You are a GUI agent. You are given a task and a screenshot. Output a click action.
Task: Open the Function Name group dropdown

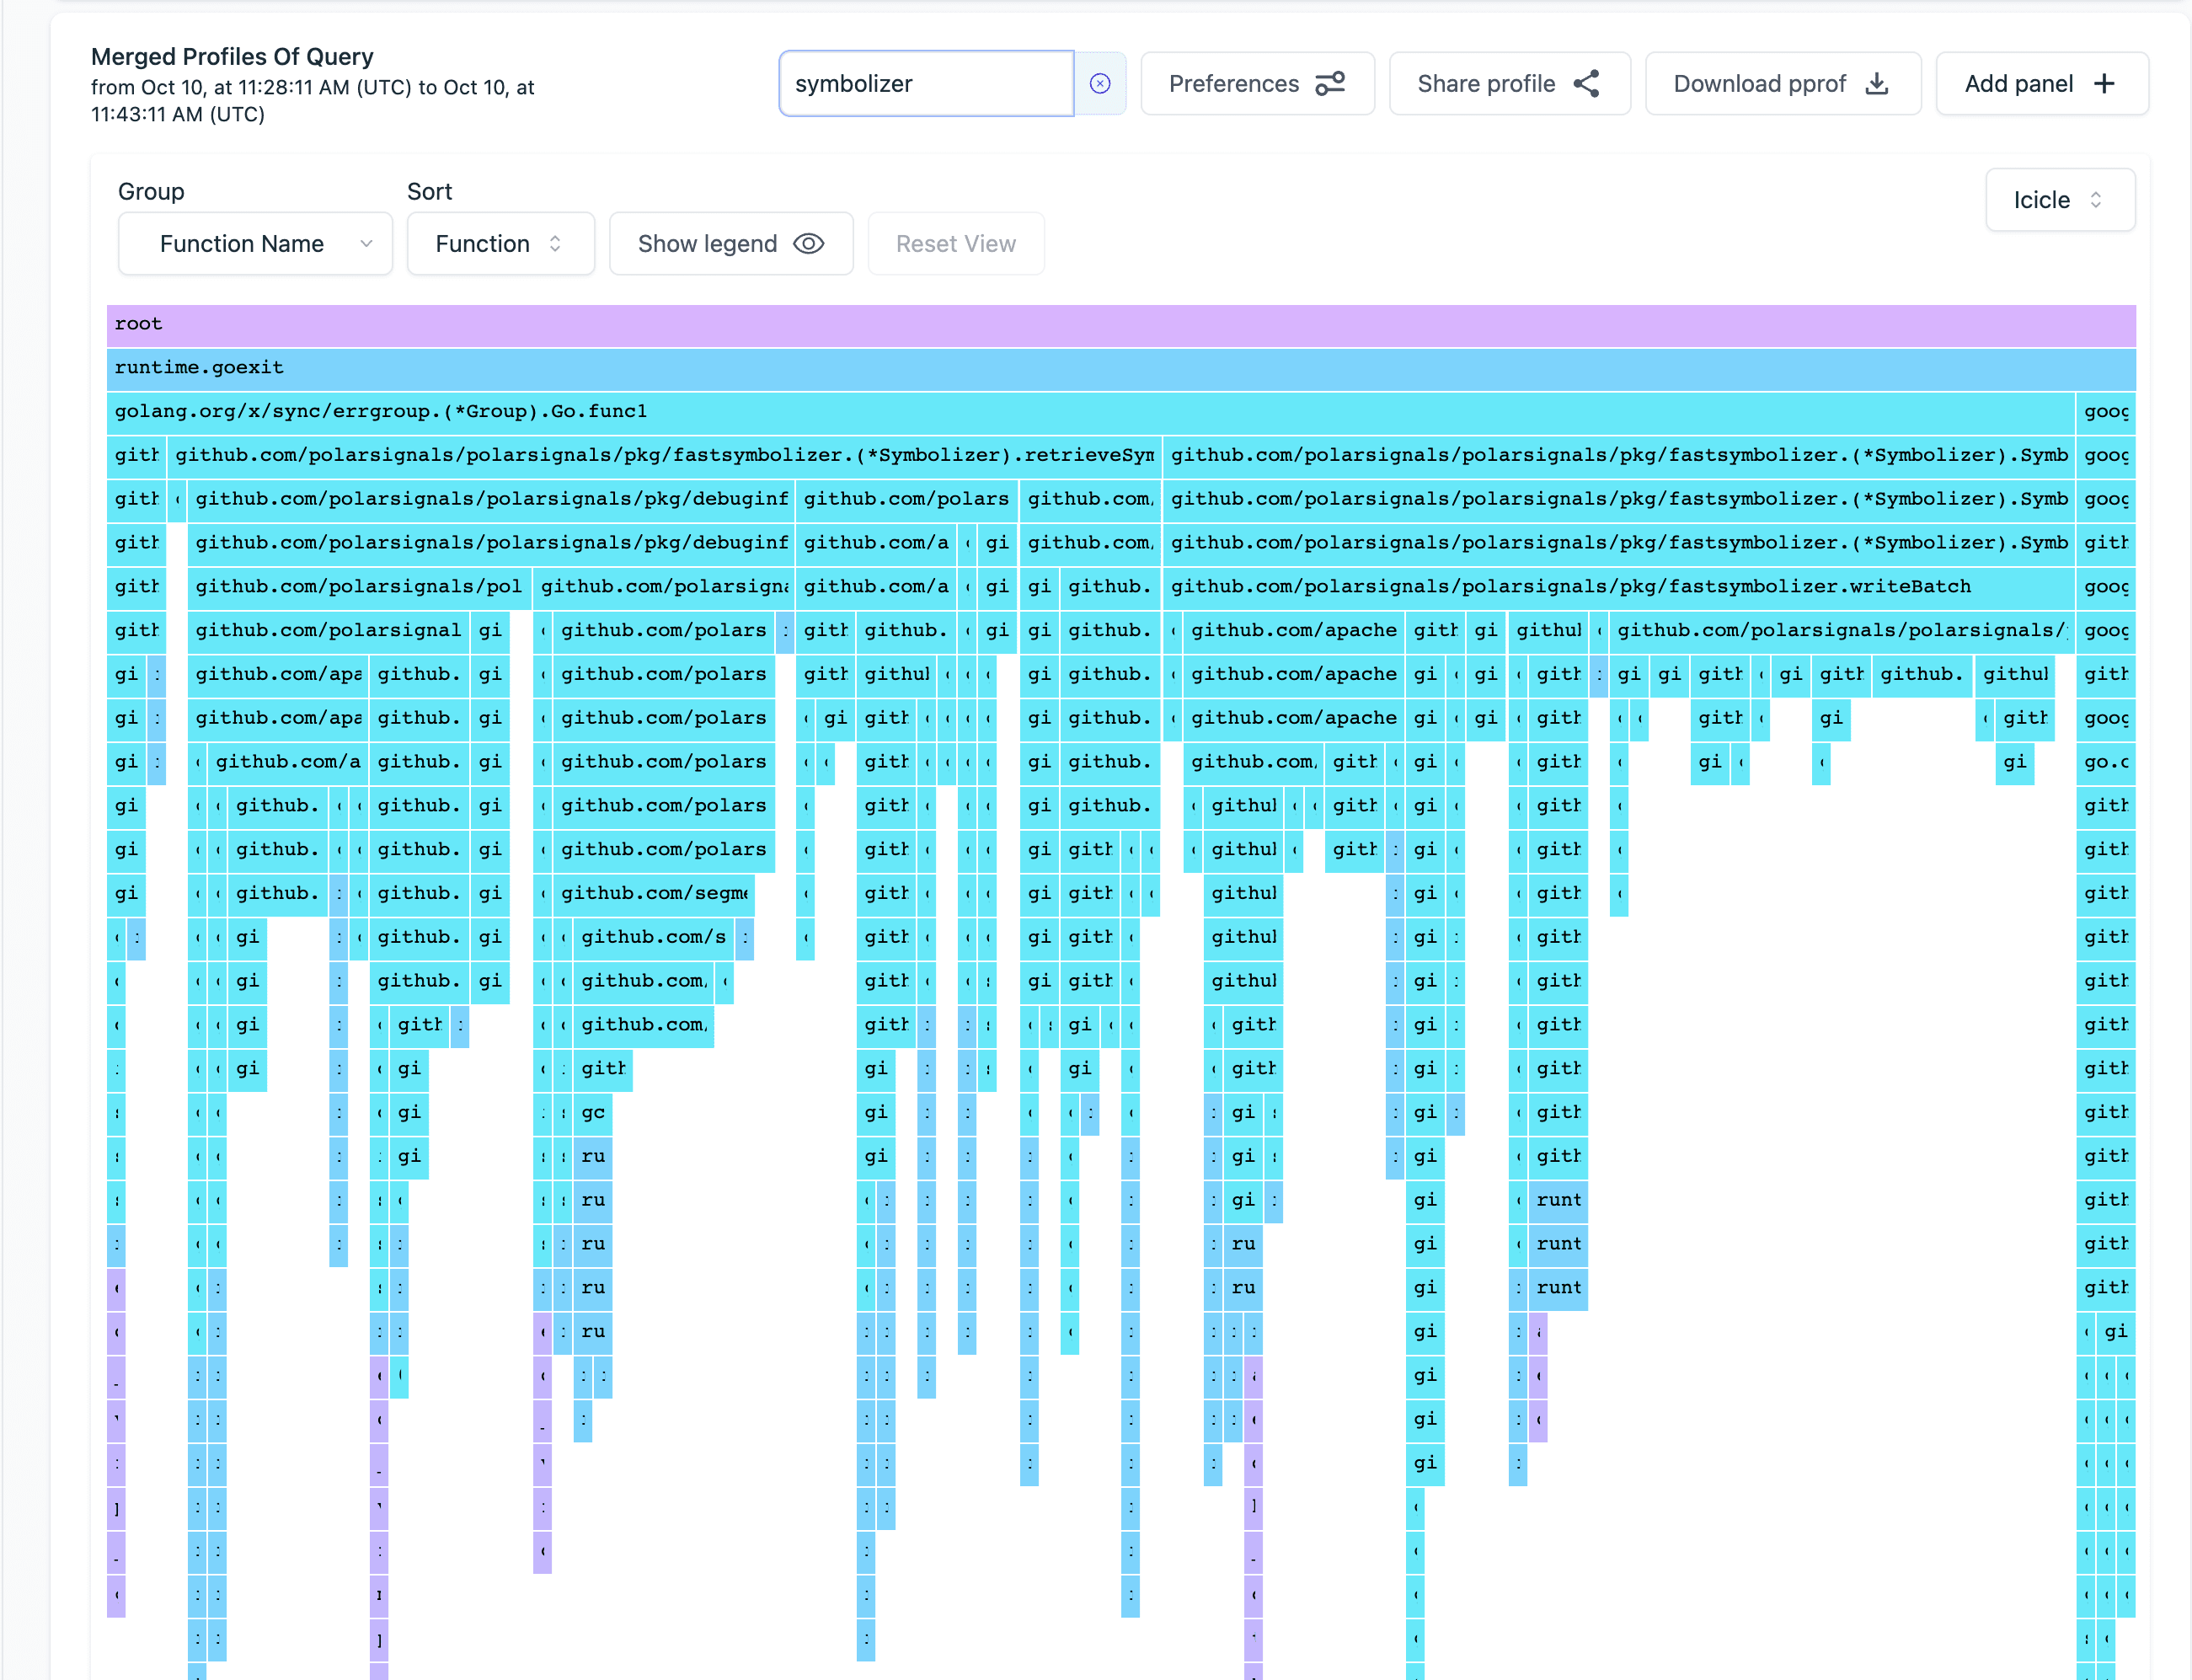point(255,244)
